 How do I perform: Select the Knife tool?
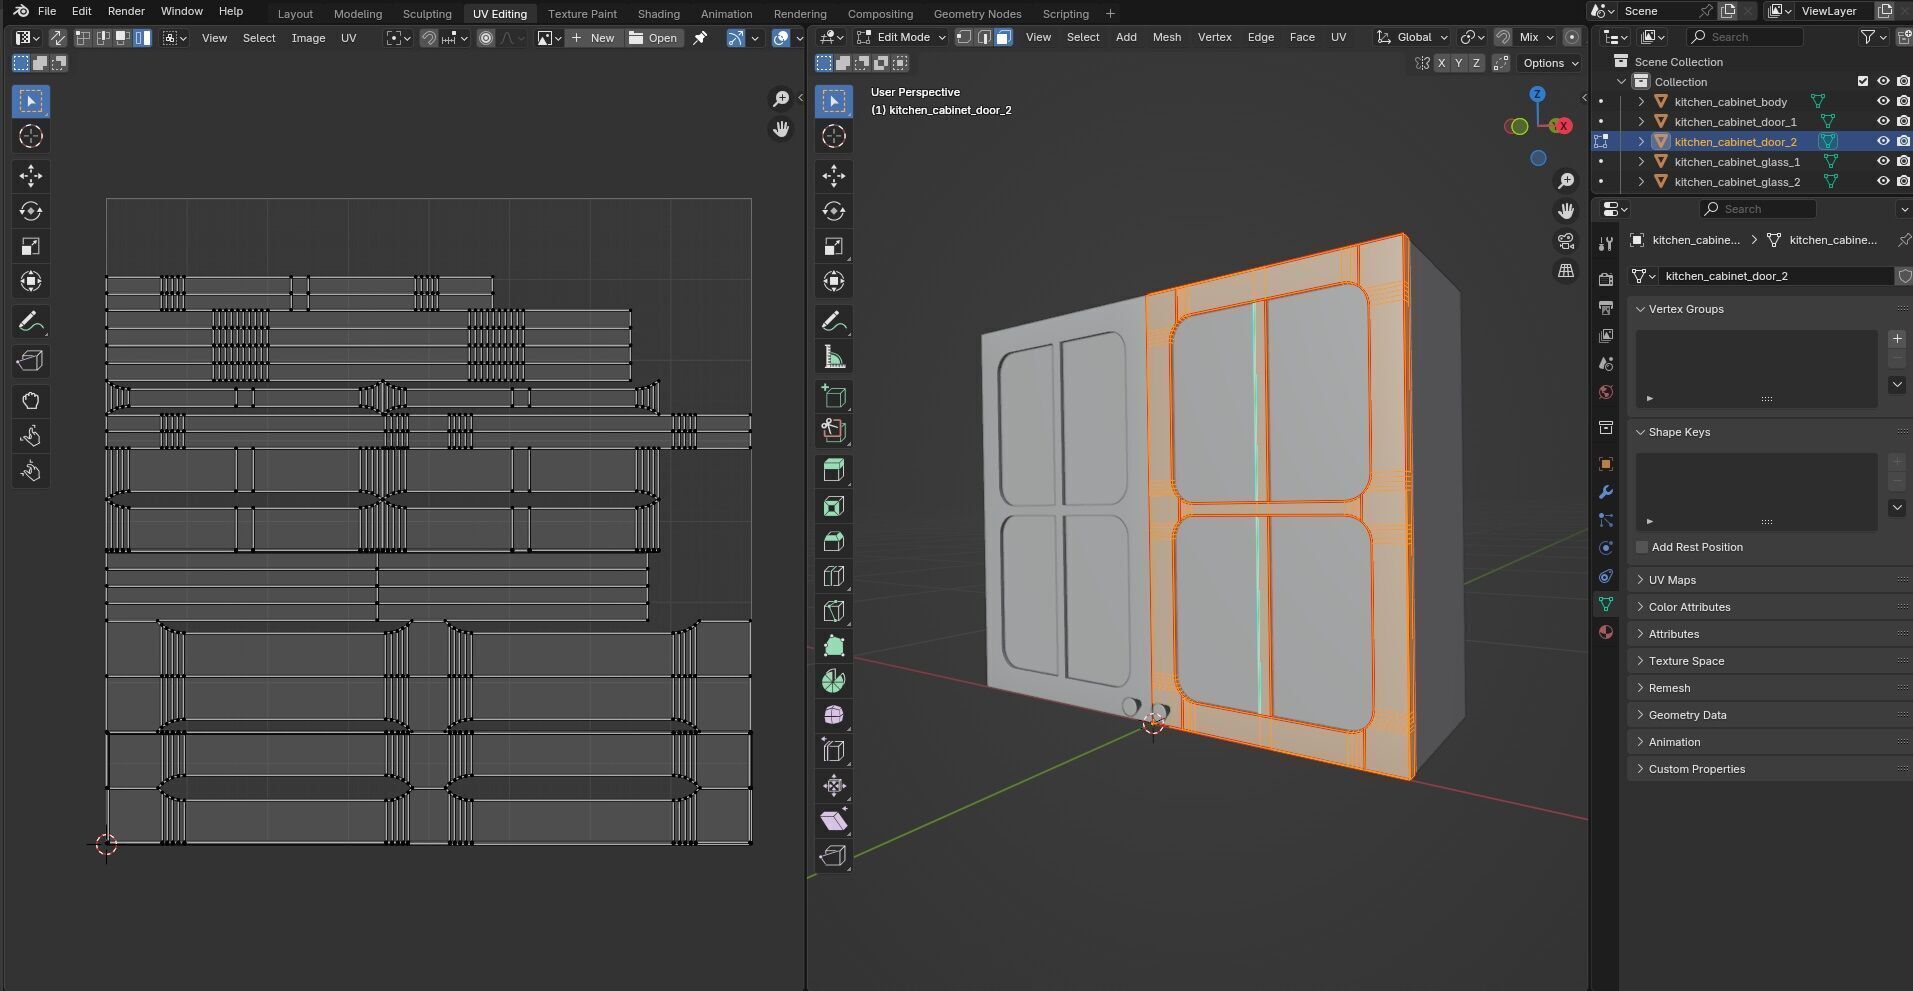834,611
